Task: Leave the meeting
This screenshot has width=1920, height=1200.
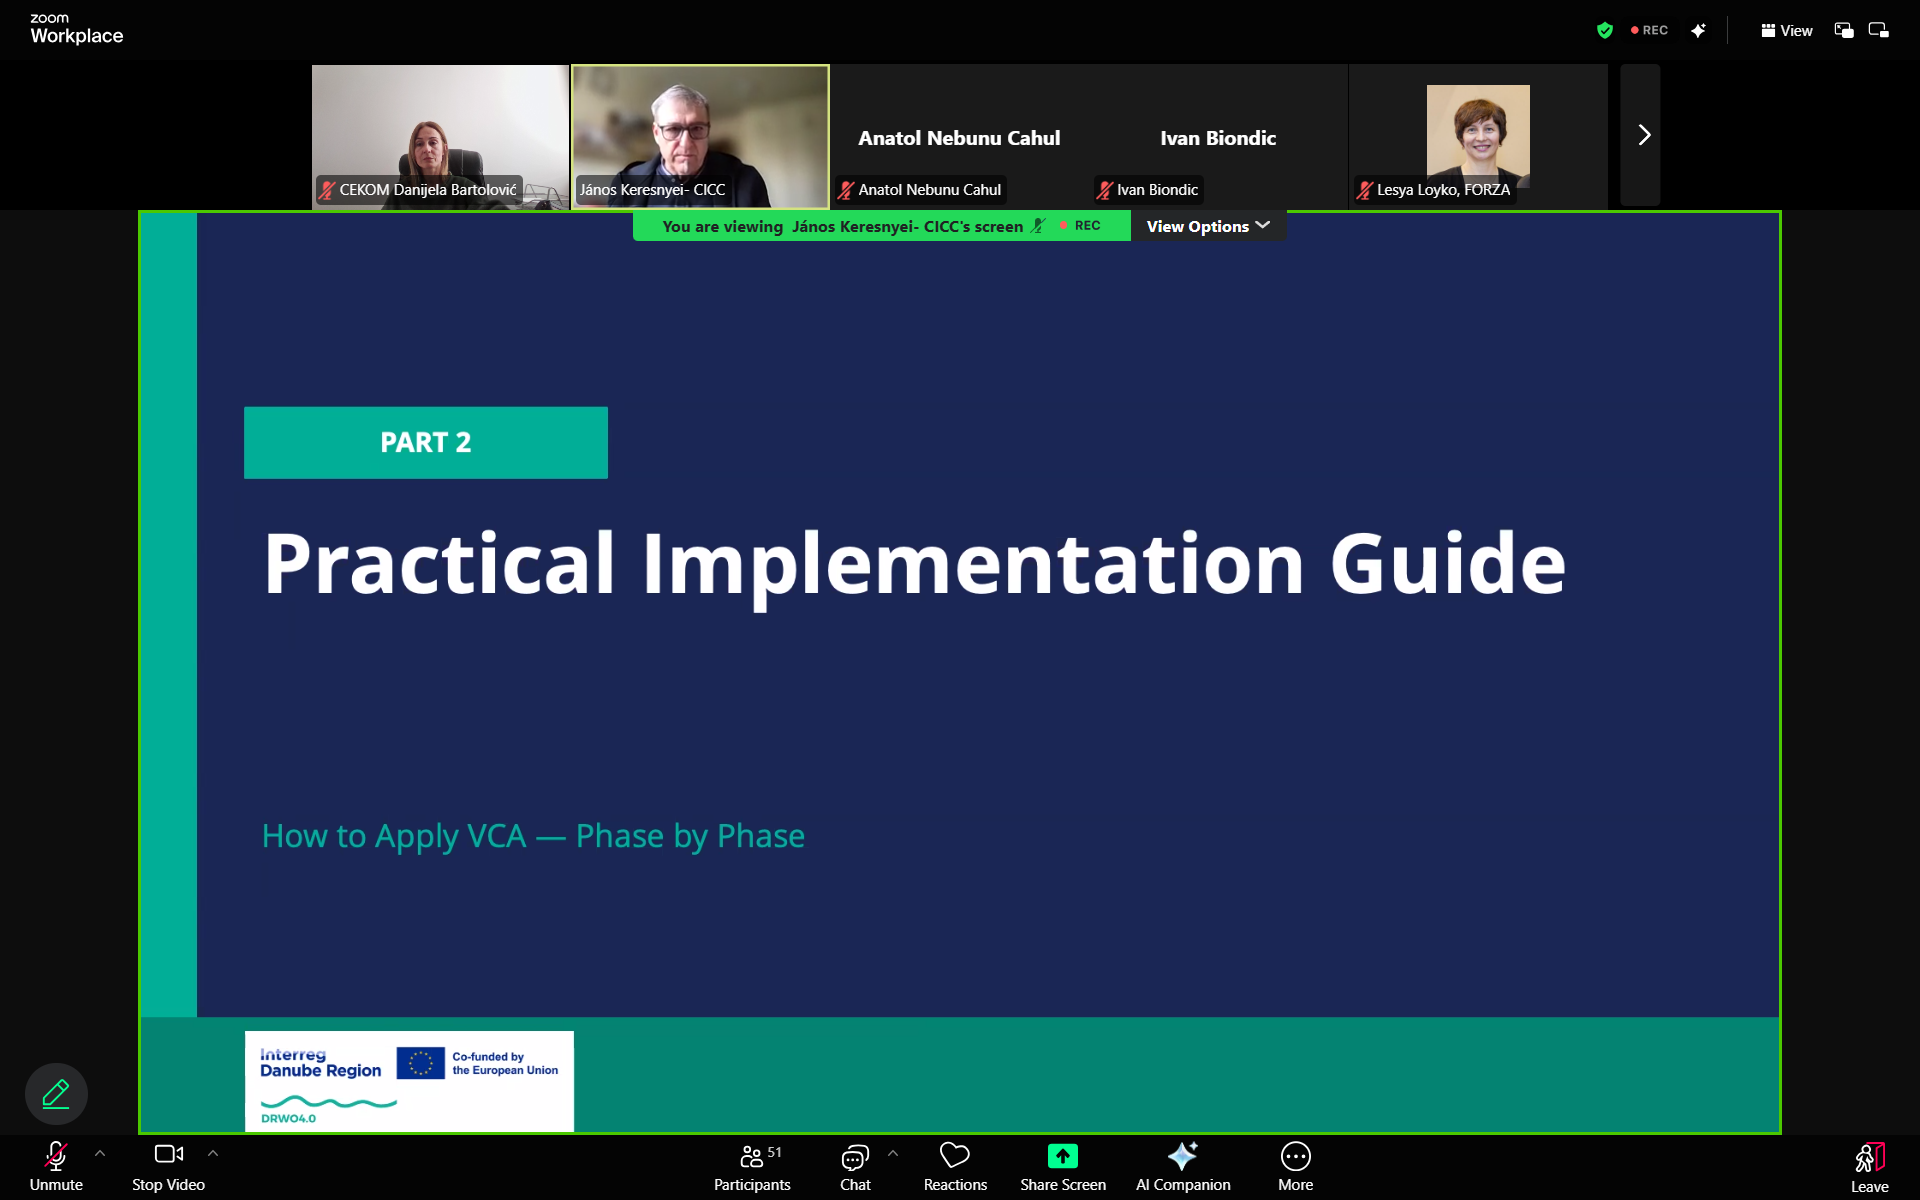Action: pos(1869,1166)
